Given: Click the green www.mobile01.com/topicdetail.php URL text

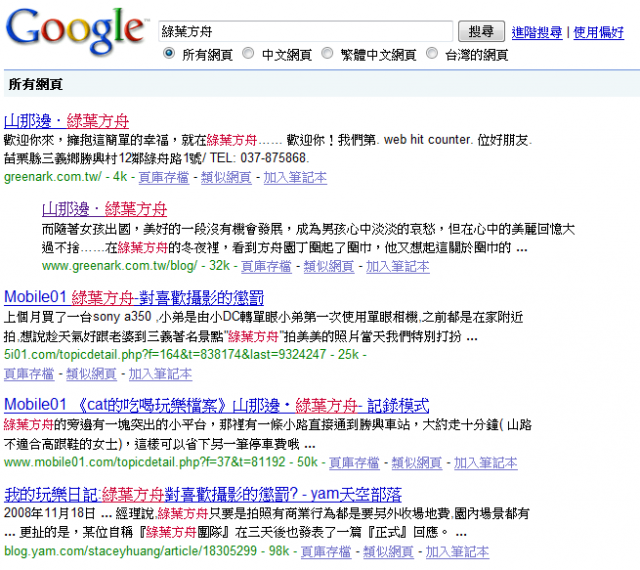Looking at the screenshot, I should (144, 463).
